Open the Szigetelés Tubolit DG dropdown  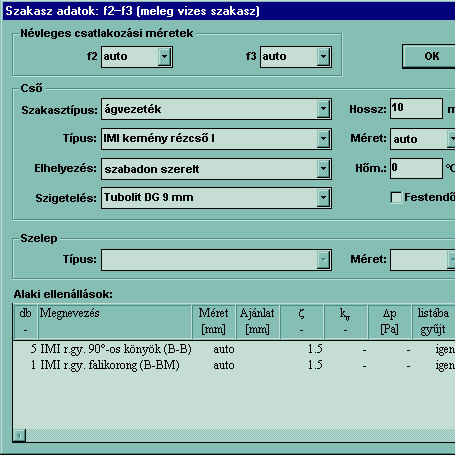pos(323,198)
